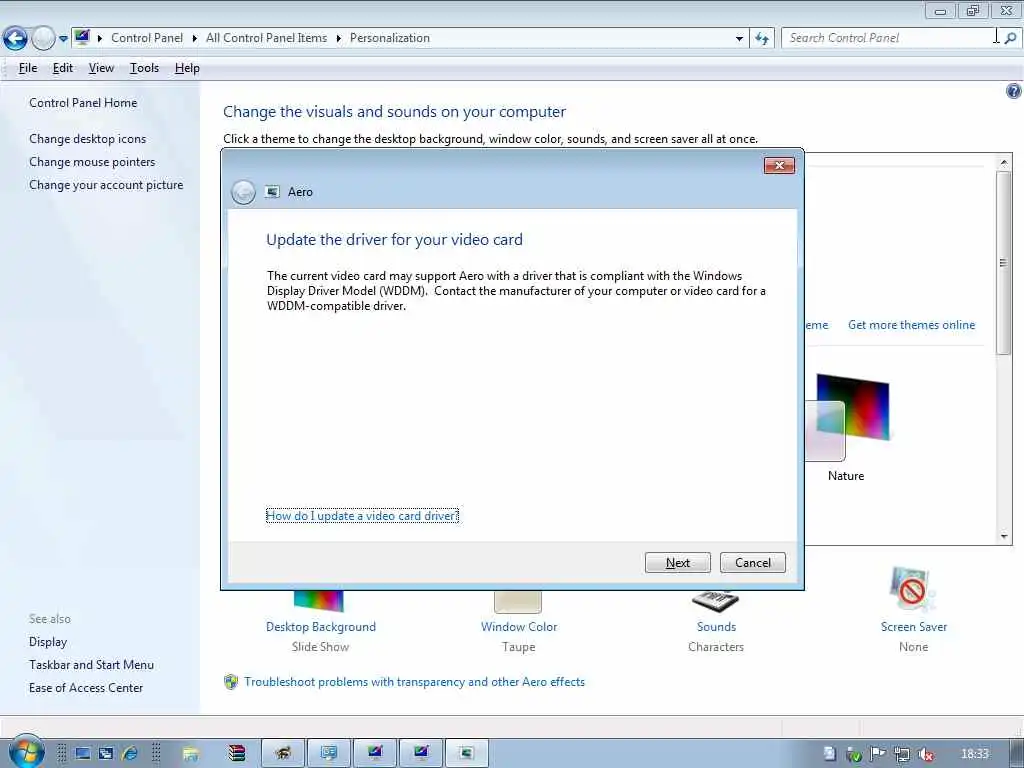Open the Tools menu
The height and width of the screenshot is (768, 1024).
(144, 68)
